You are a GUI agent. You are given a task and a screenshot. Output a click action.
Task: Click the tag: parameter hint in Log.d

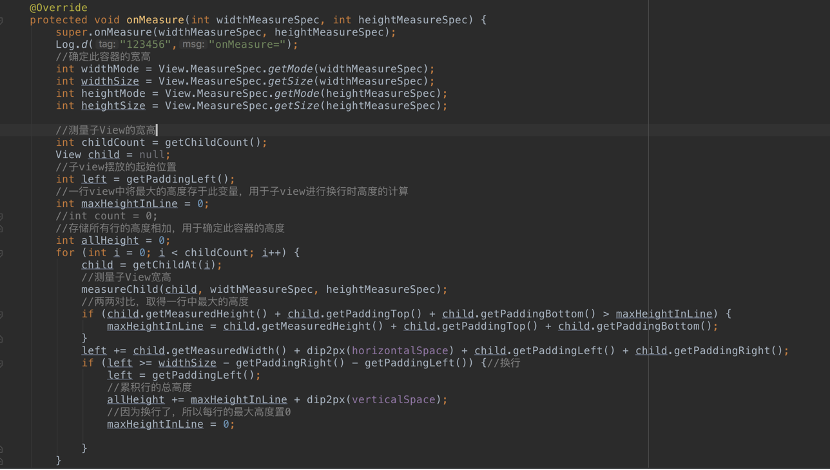(x=106, y=44)
